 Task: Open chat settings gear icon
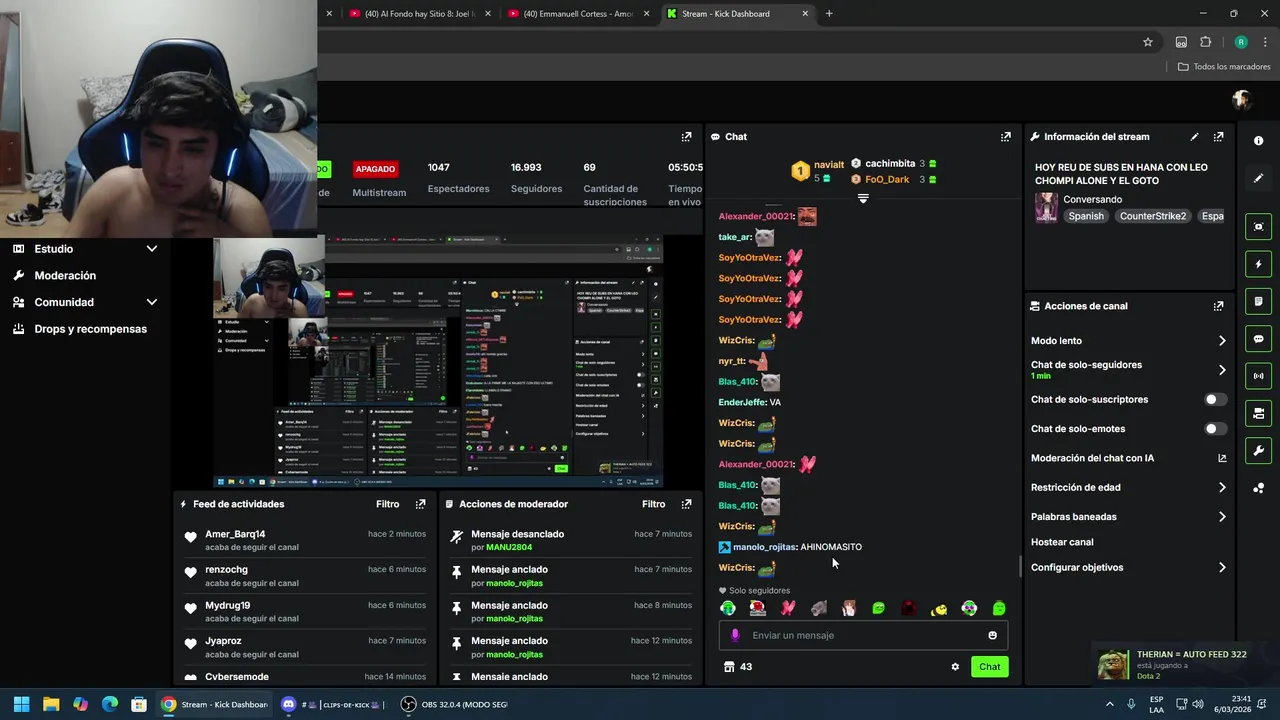955,667
